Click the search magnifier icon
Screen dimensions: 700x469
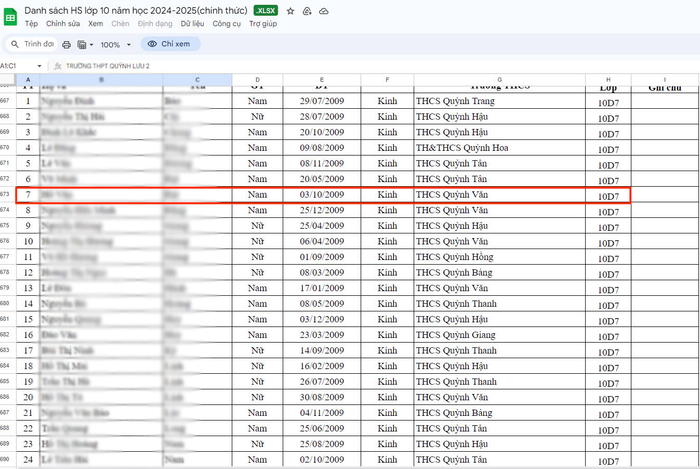tap(15, 44)
